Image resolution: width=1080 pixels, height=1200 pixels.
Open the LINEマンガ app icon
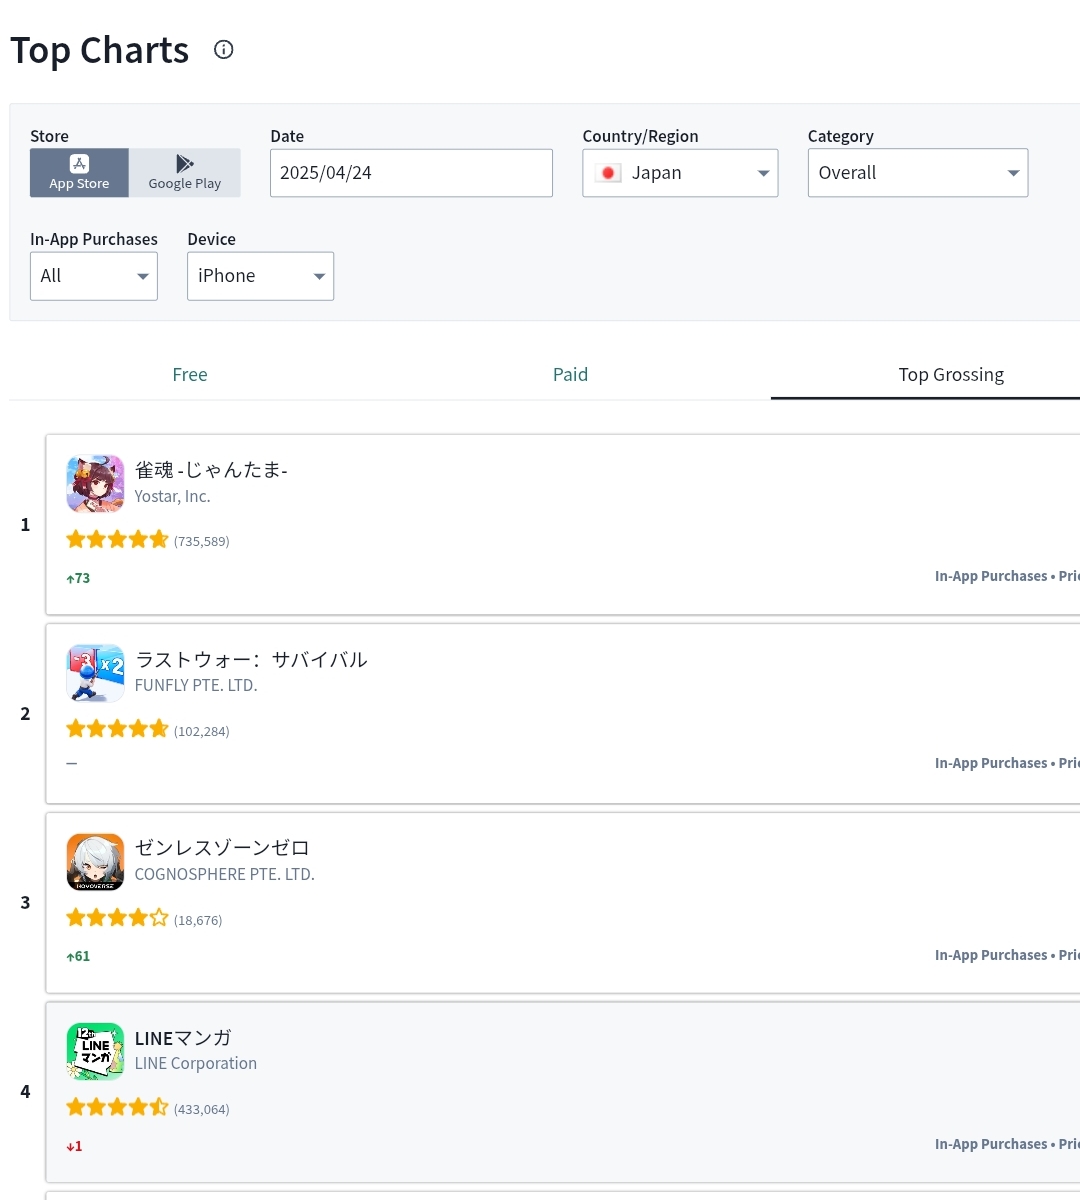tap(95, 1051)
